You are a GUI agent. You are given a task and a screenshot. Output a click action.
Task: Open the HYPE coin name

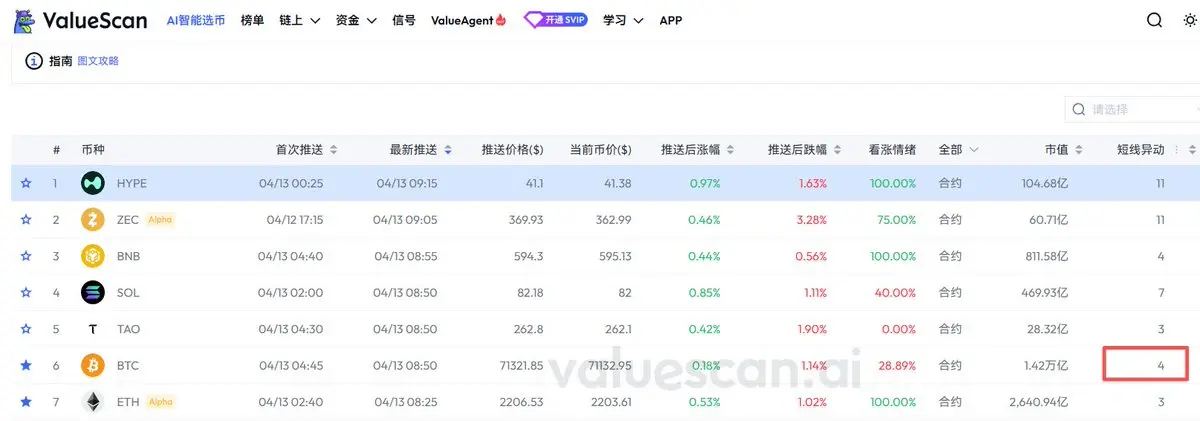point(132,183)
